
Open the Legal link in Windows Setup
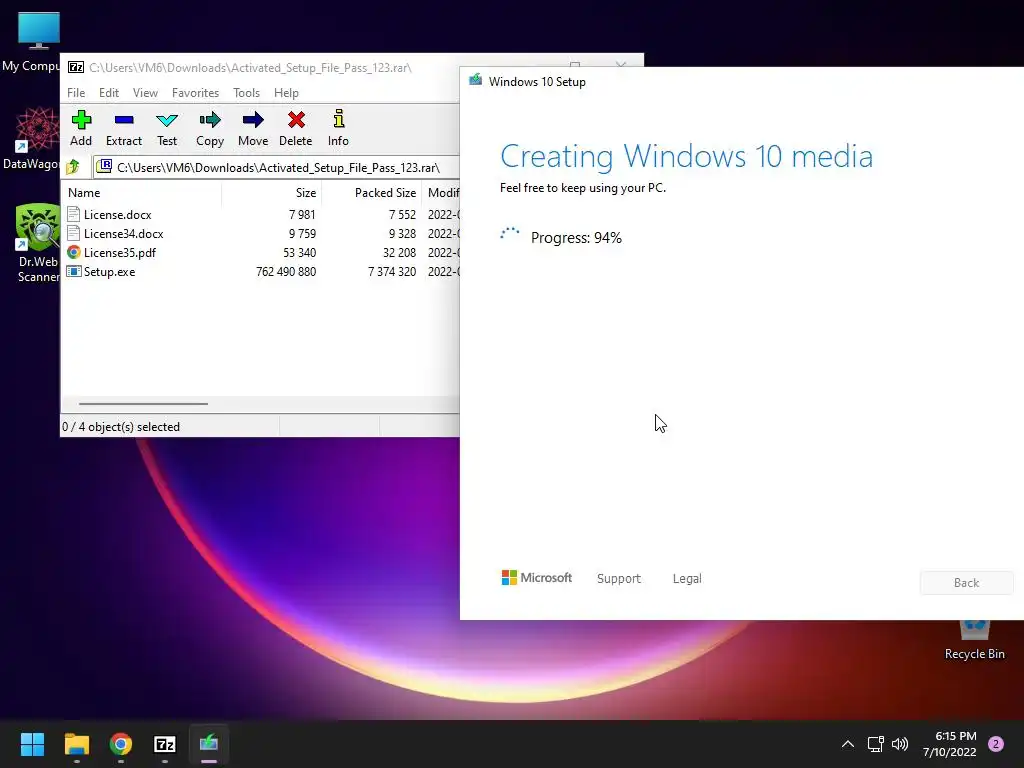[687, 579]
